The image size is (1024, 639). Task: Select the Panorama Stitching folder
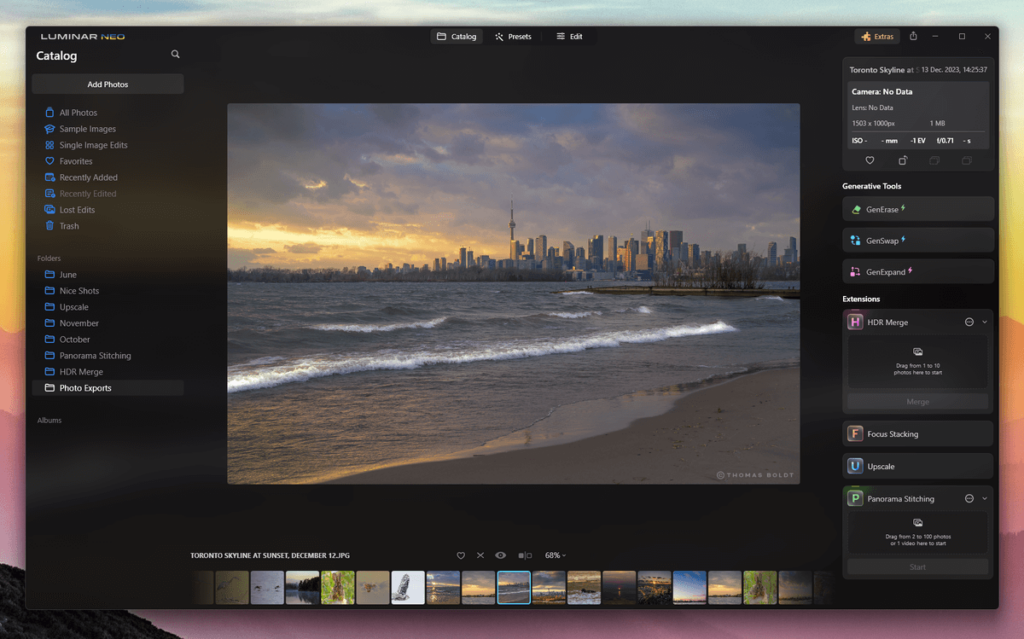[x=95, y=355]
